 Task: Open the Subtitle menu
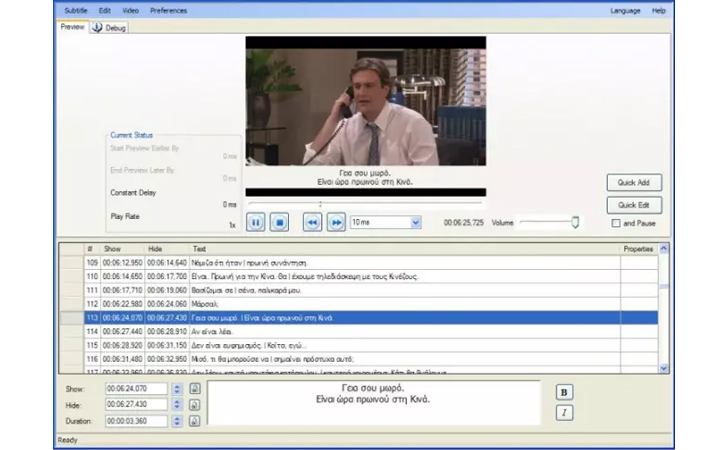coord(76,10)
